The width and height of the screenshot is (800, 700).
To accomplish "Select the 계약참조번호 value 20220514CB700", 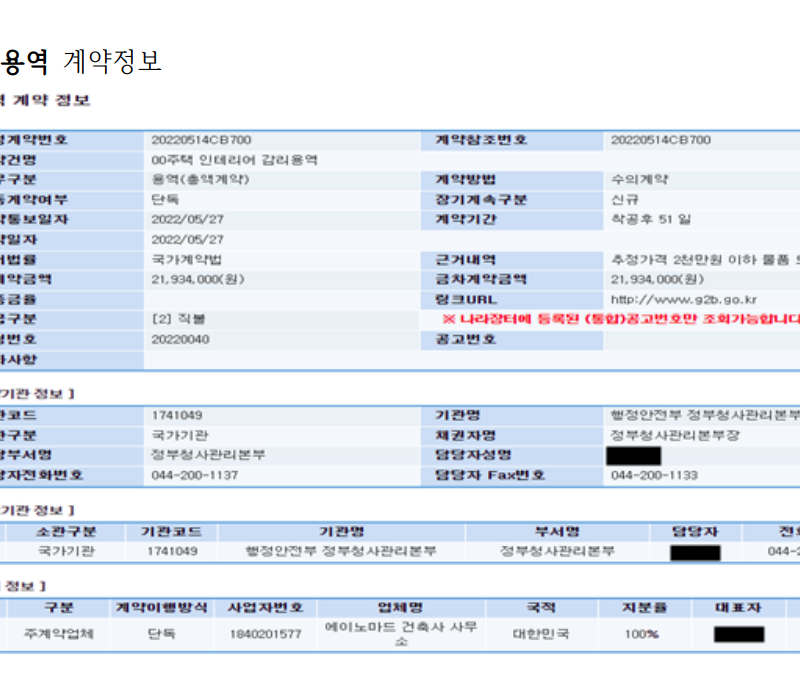I will 660,140.
